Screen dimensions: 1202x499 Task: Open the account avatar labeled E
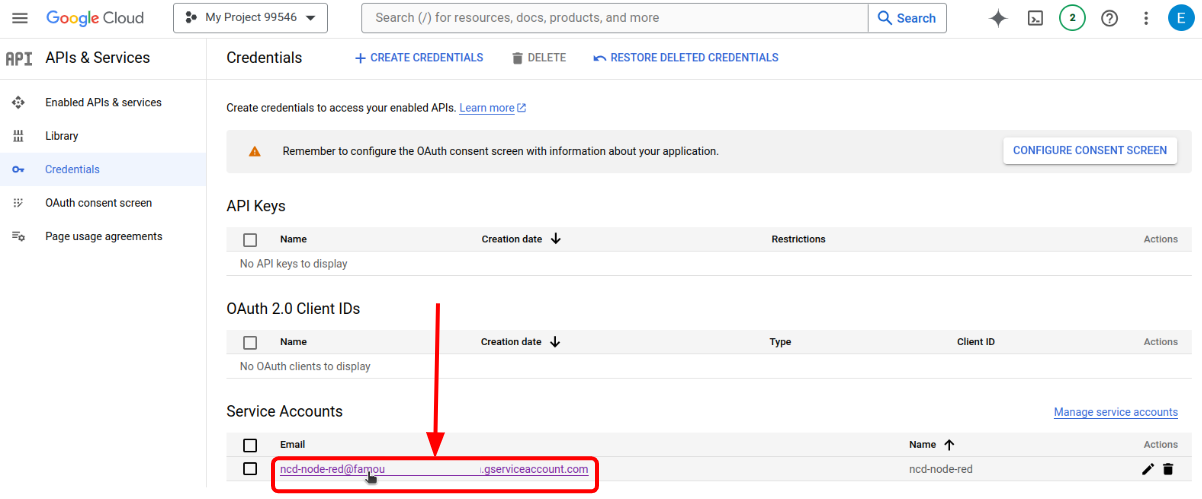1182,18
